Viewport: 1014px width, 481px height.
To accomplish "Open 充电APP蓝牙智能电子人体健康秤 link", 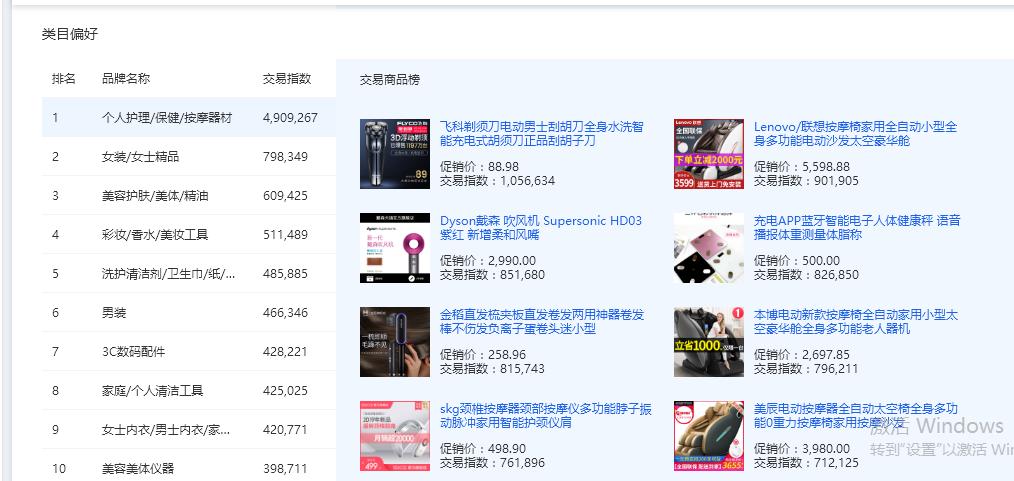I will pos(857,228).
